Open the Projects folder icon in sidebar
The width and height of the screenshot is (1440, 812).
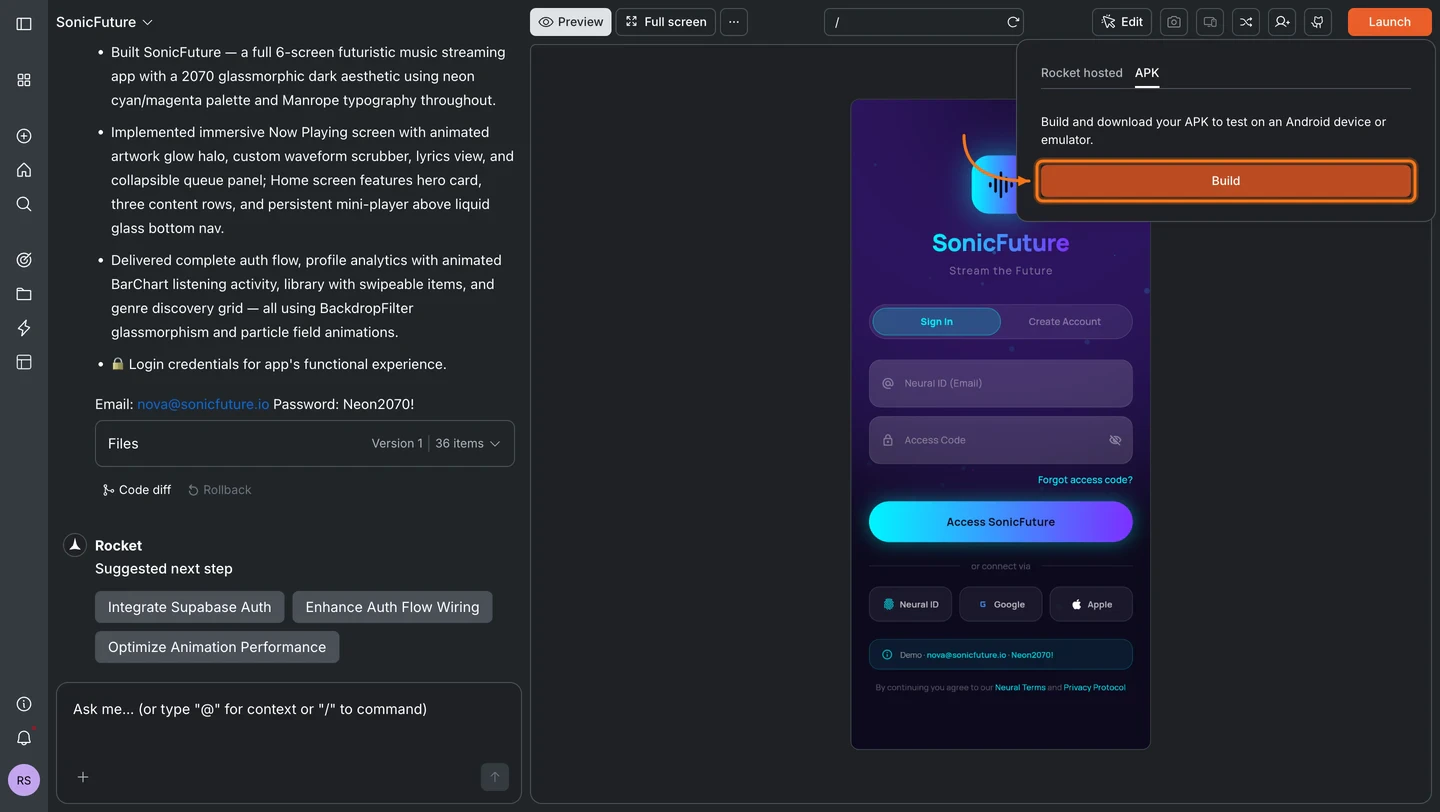[23, 293]
